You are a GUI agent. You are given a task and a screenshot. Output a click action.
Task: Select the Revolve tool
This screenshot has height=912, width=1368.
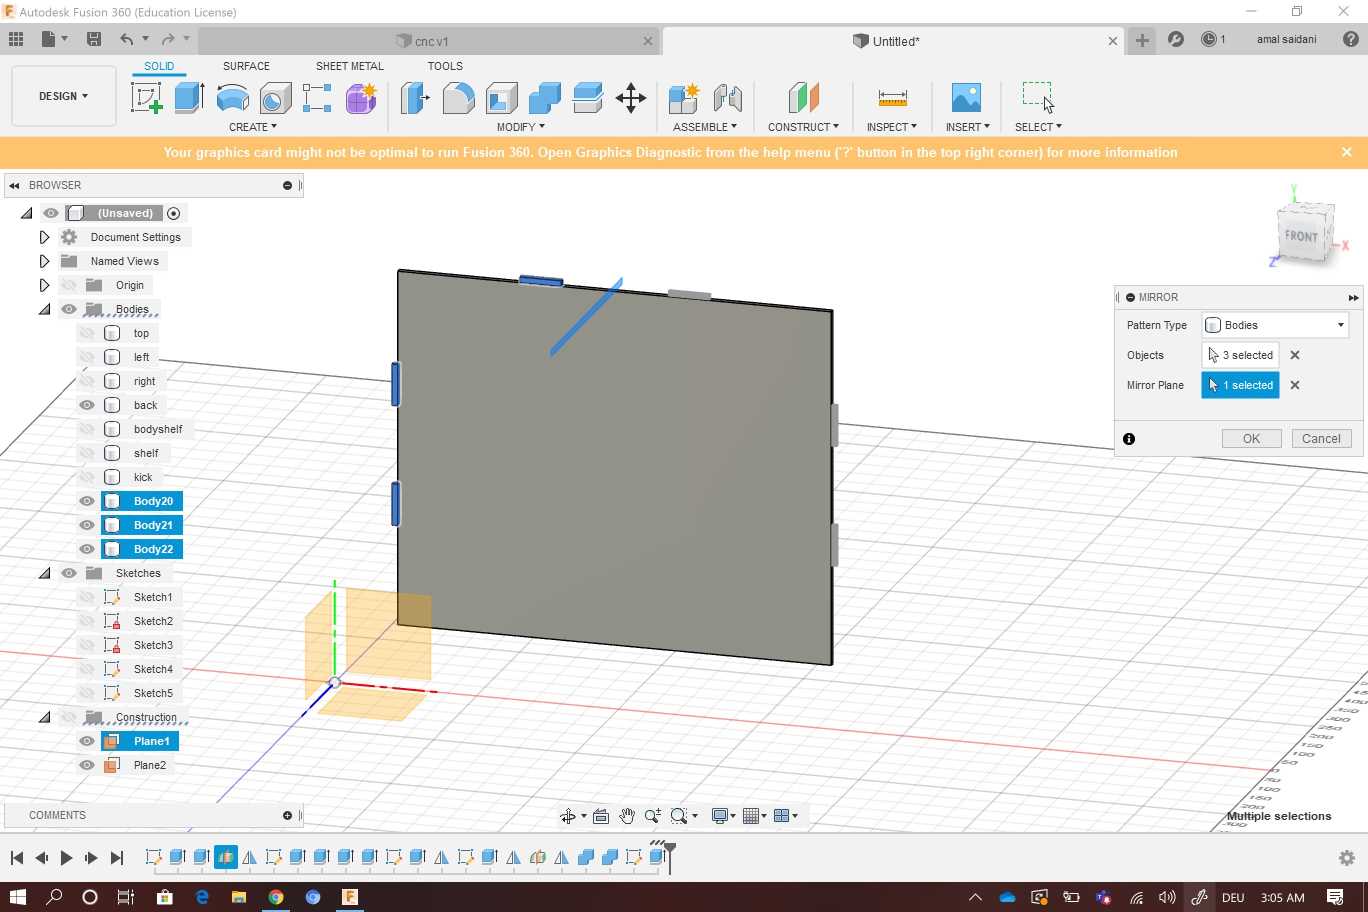click(232, 98)
